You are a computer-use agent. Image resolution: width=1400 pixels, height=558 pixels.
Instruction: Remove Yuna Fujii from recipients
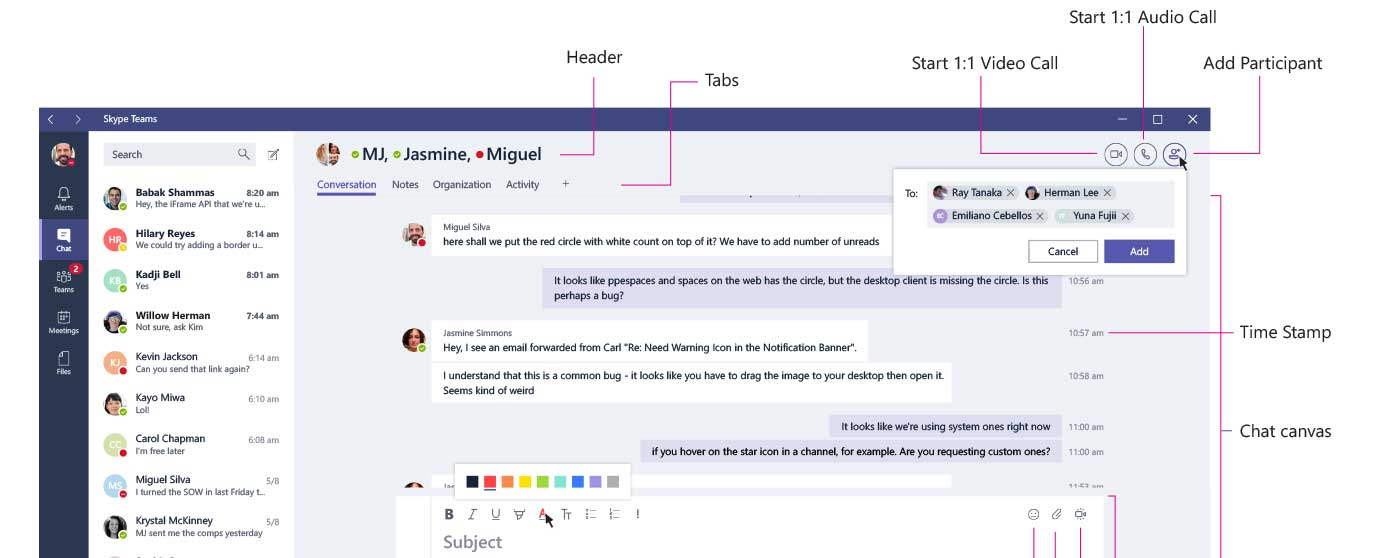click(1125, 216)
